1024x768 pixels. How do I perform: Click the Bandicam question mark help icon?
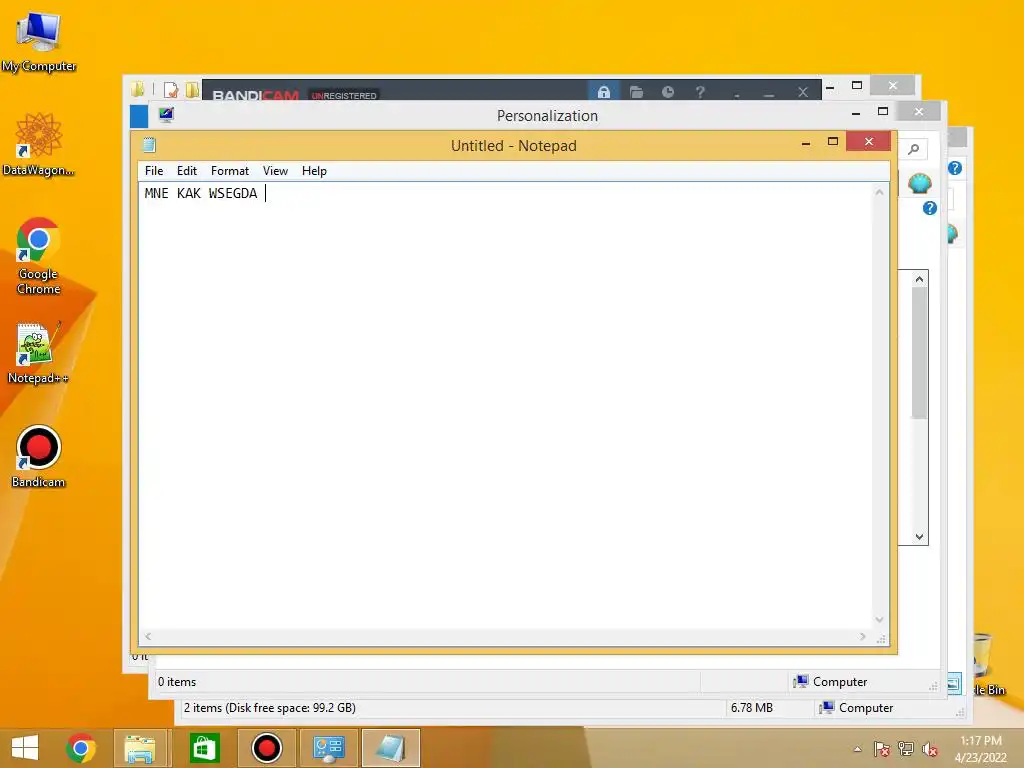pos(700,92)
